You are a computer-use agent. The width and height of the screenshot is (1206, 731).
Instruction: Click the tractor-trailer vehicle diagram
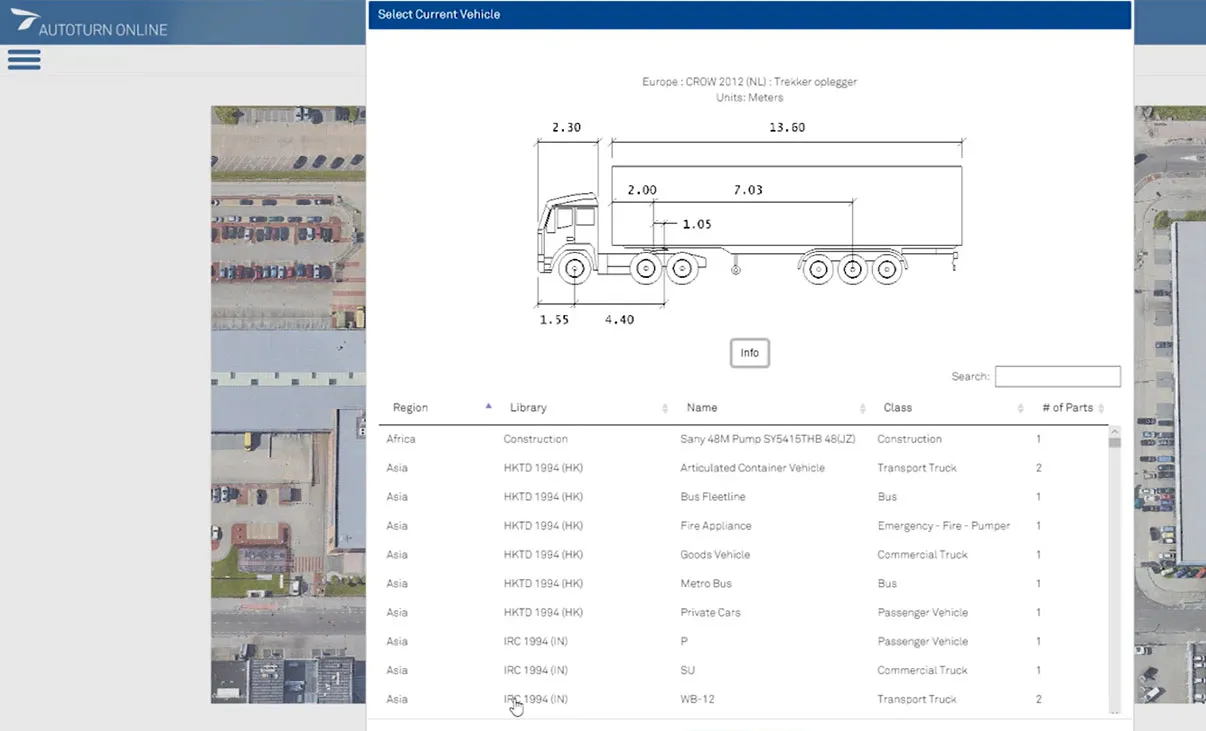749,224
